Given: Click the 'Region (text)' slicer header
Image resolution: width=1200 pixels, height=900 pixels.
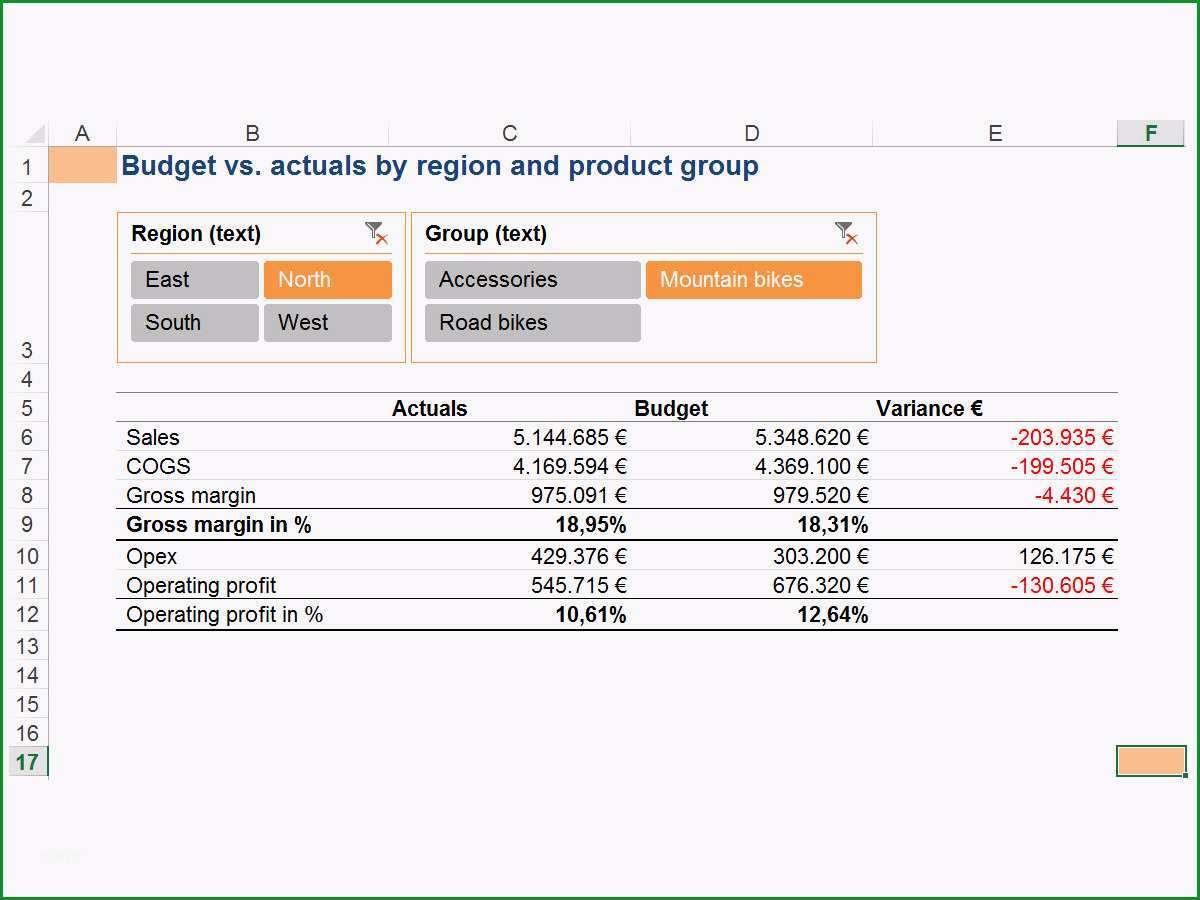Looking at the screenshot, I should tap(196, 234).
